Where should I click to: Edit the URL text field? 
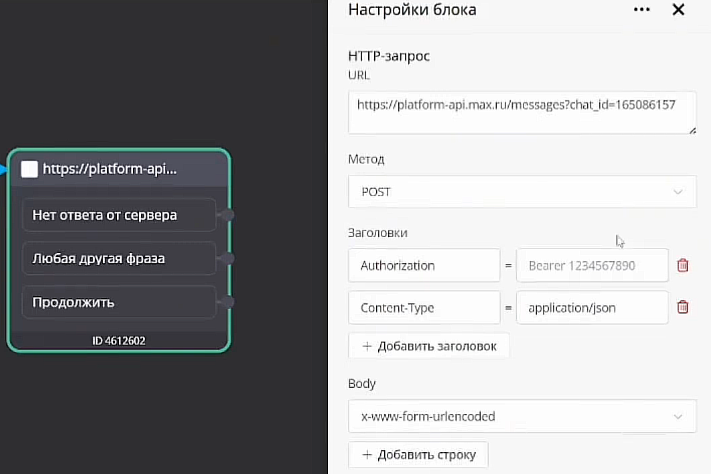[522, 112]
